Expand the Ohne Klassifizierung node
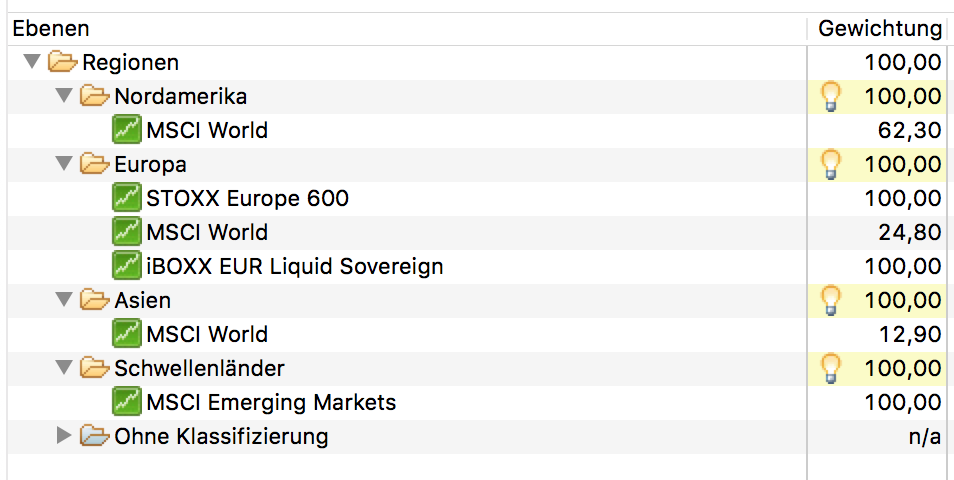The height and width of the screenshot is (480, 954). [64, 436]
